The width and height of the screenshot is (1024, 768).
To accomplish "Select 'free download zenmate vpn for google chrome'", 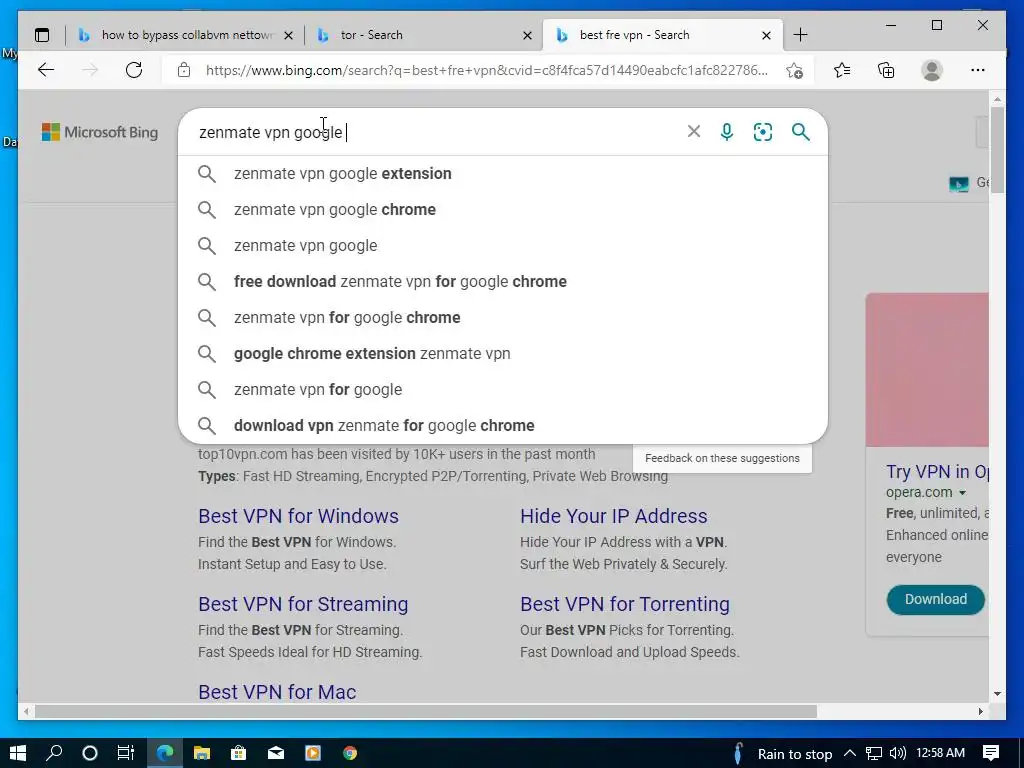I will 503,281.
